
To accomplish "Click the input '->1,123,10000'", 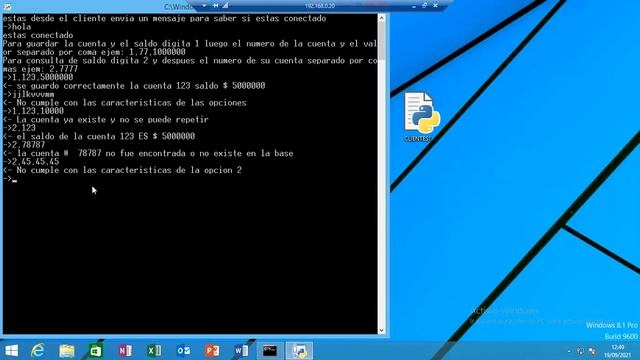I will pos(33,111).
